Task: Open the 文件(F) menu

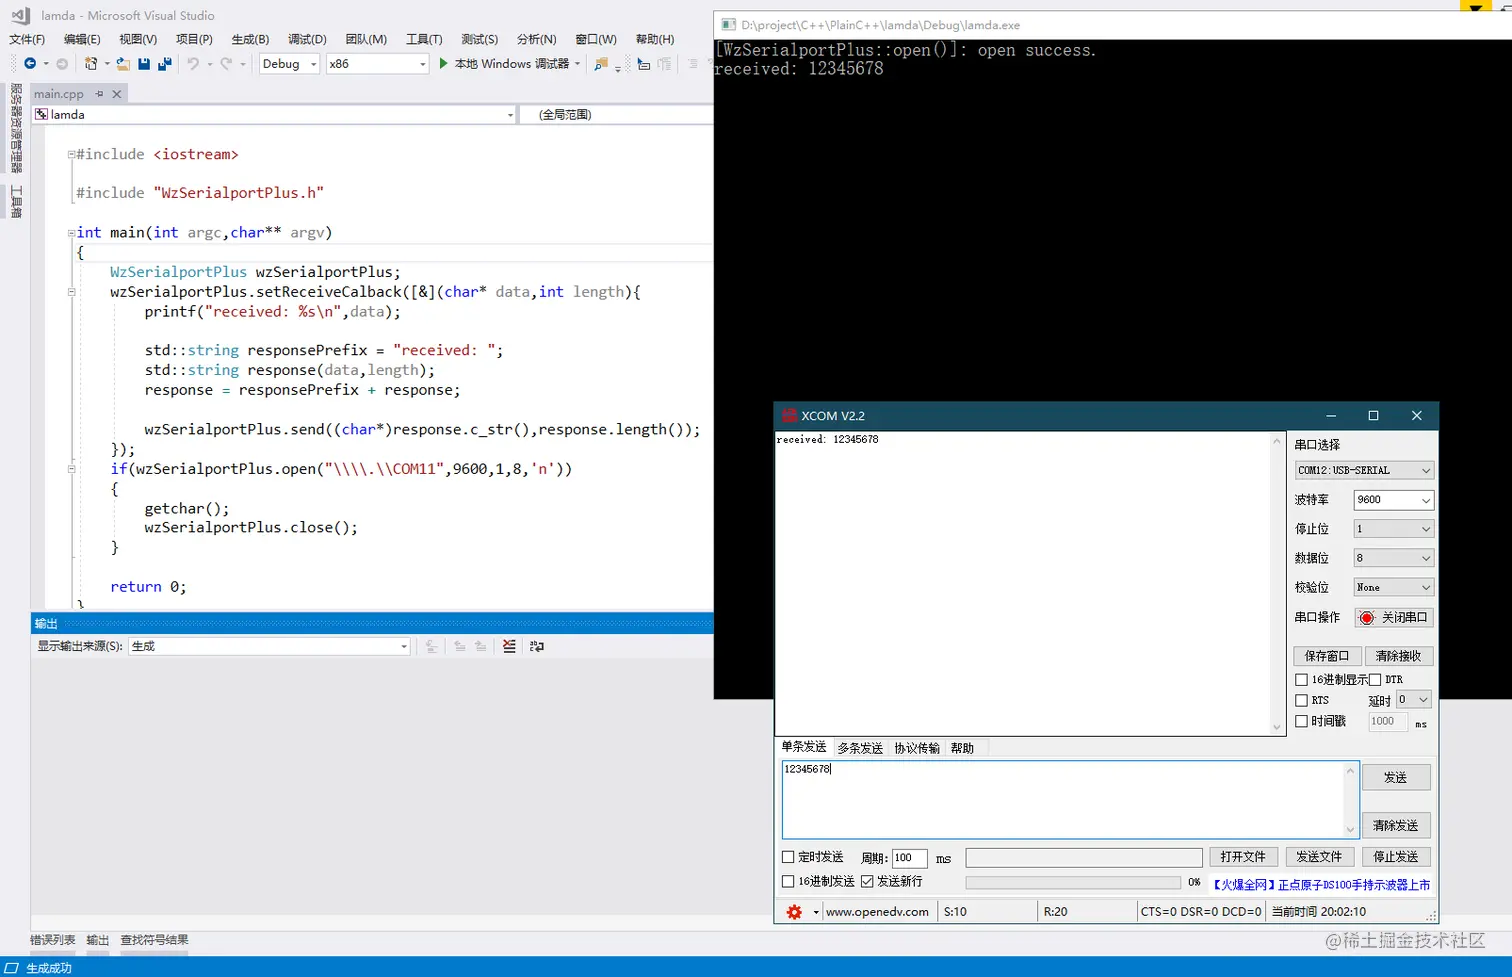Action: pos(27,39)
